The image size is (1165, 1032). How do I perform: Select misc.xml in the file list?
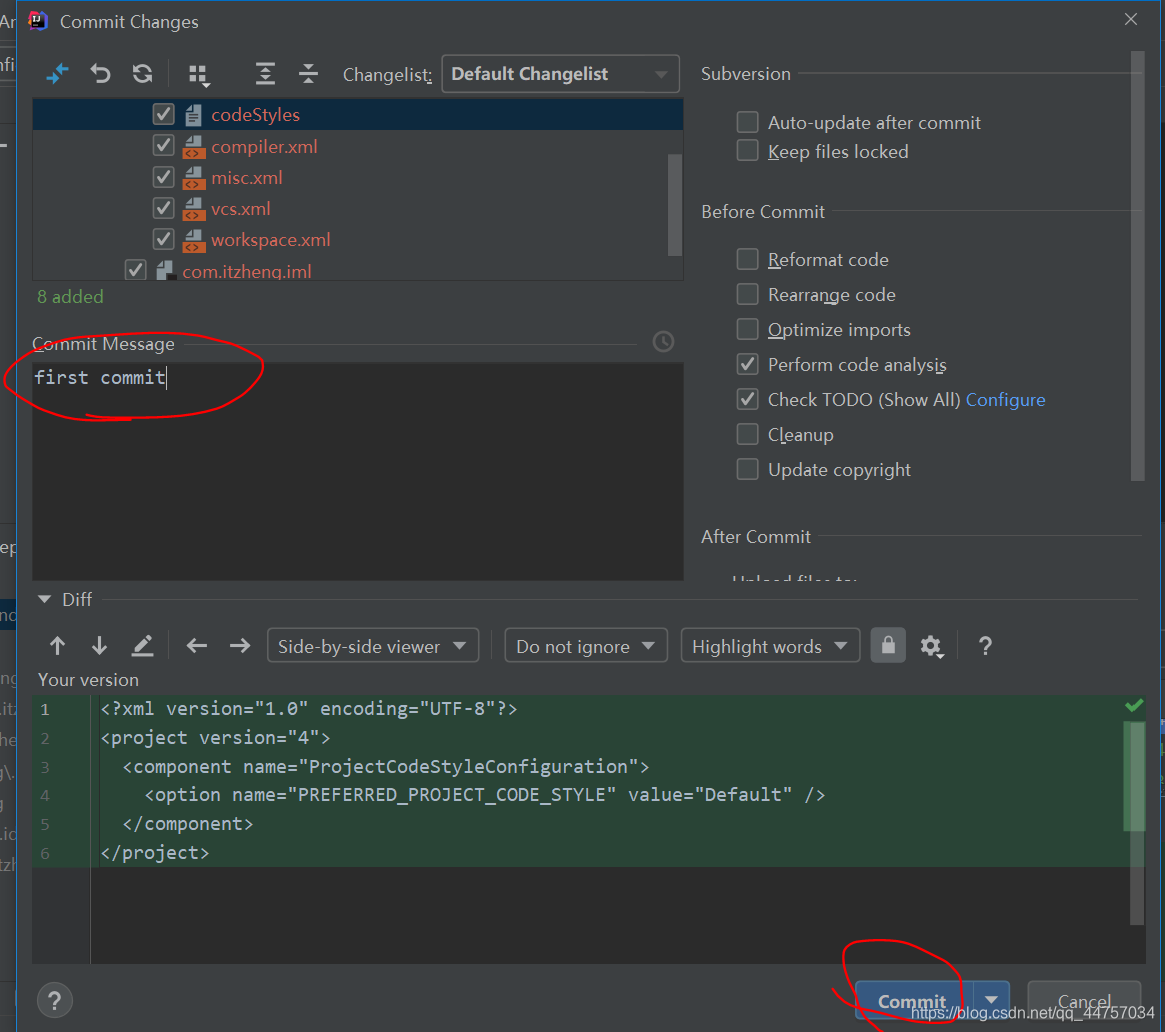click(246, 178)
